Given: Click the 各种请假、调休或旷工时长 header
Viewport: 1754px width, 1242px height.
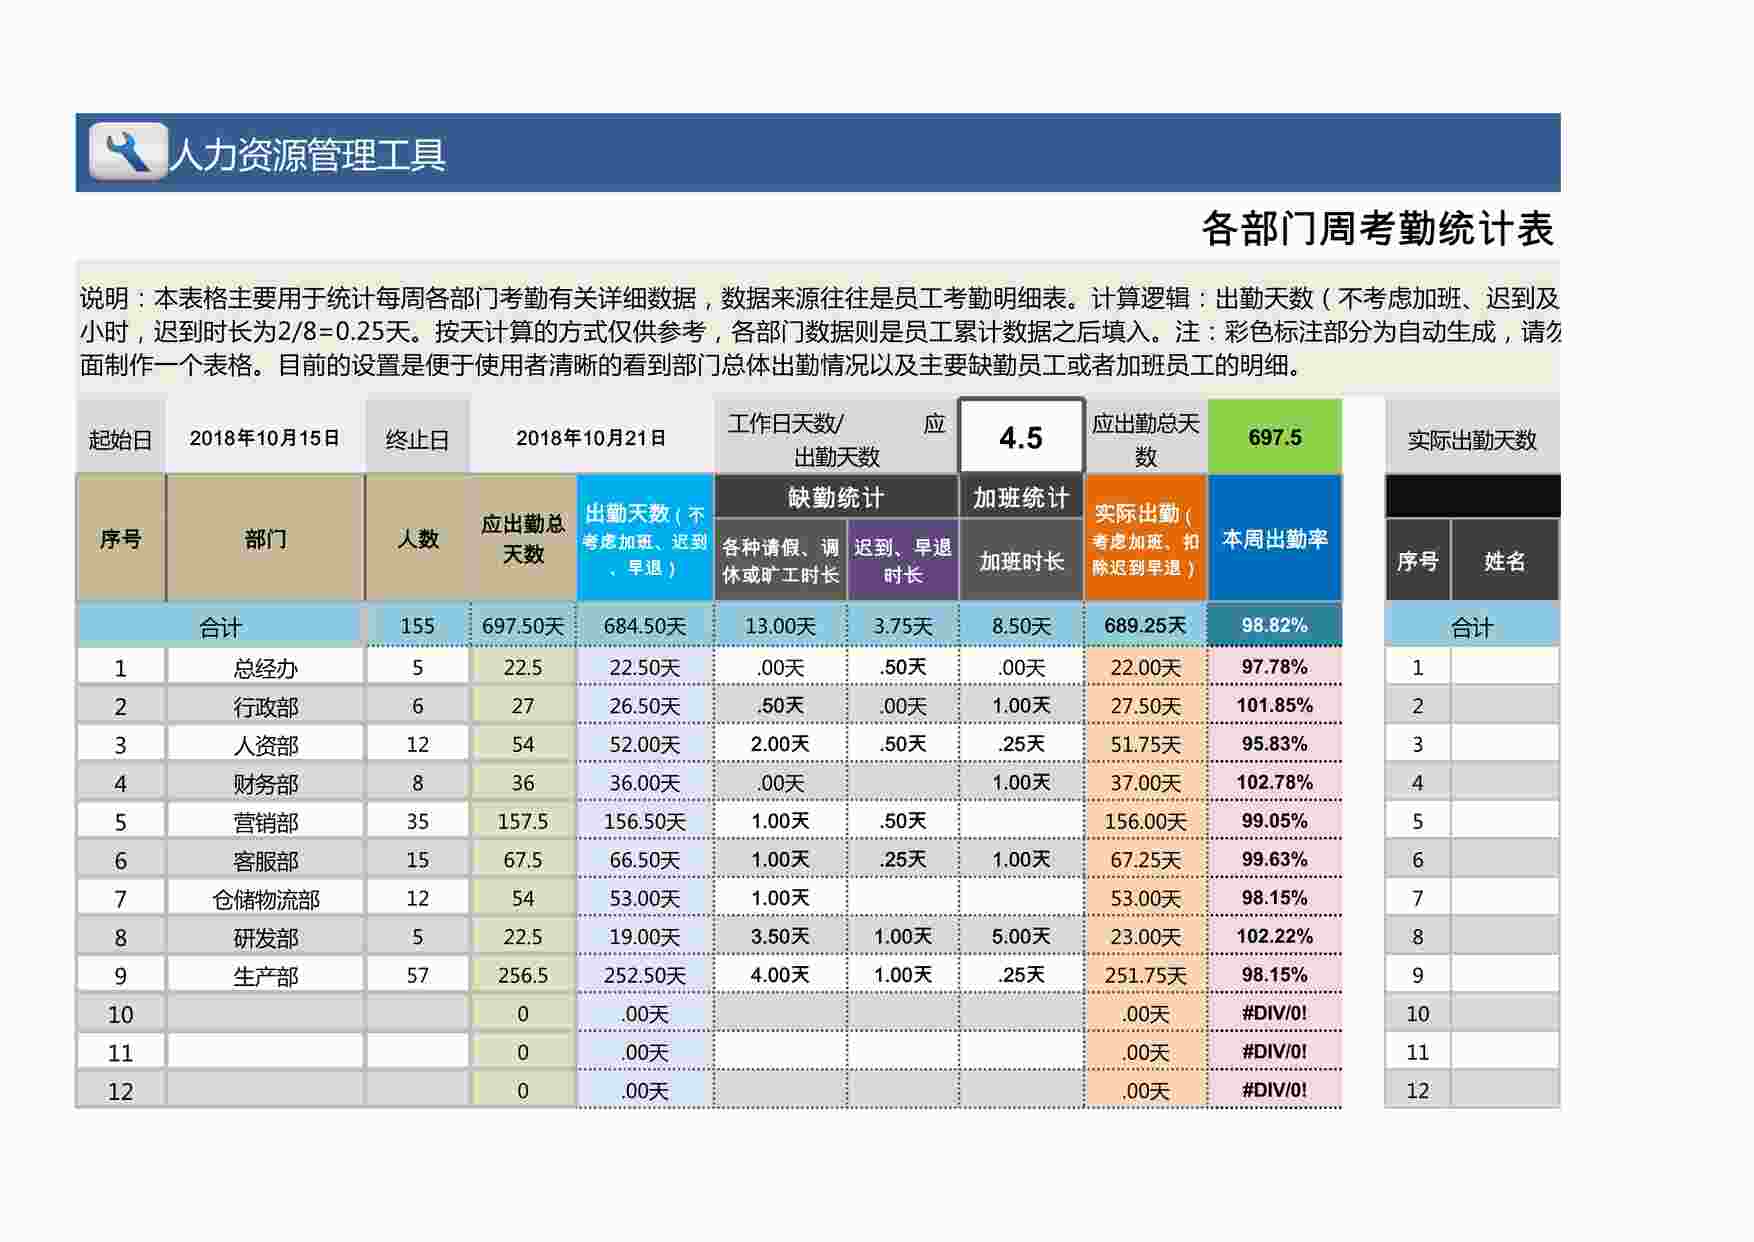Looking at the screenshot, I should click(780, 560).
